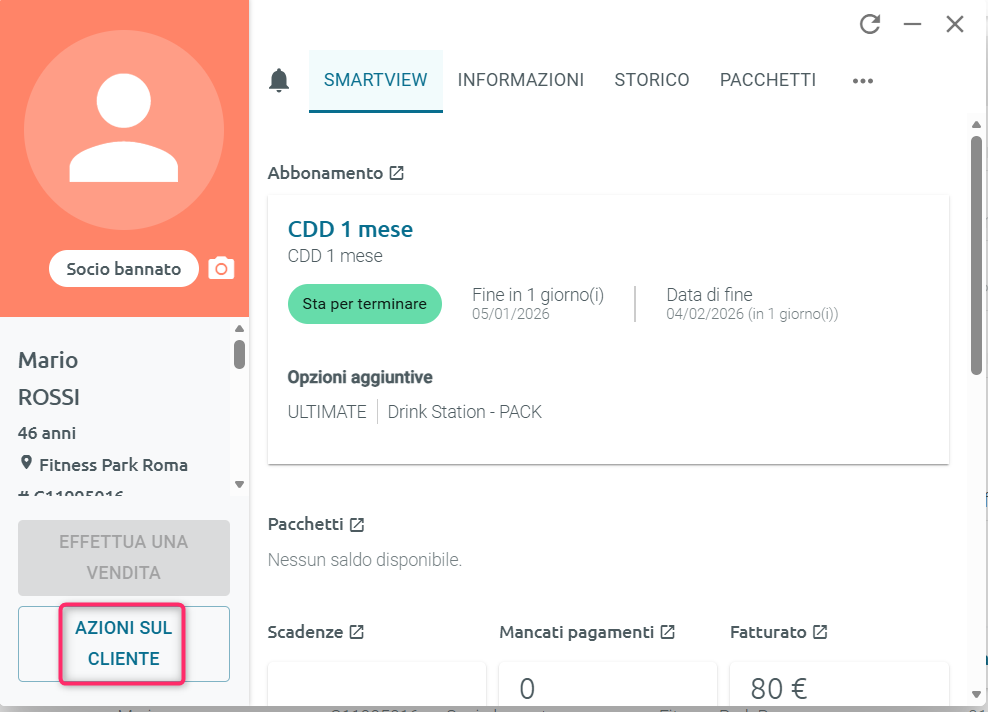
Task: Open the CDD 1 mese subscription title
Action: coord(350,229)
